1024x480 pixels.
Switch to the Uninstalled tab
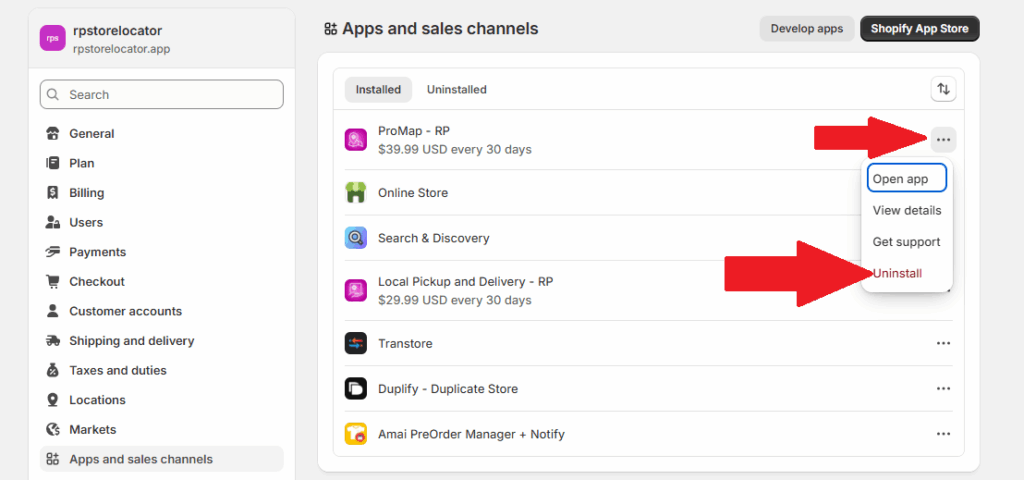pos(456,89)
